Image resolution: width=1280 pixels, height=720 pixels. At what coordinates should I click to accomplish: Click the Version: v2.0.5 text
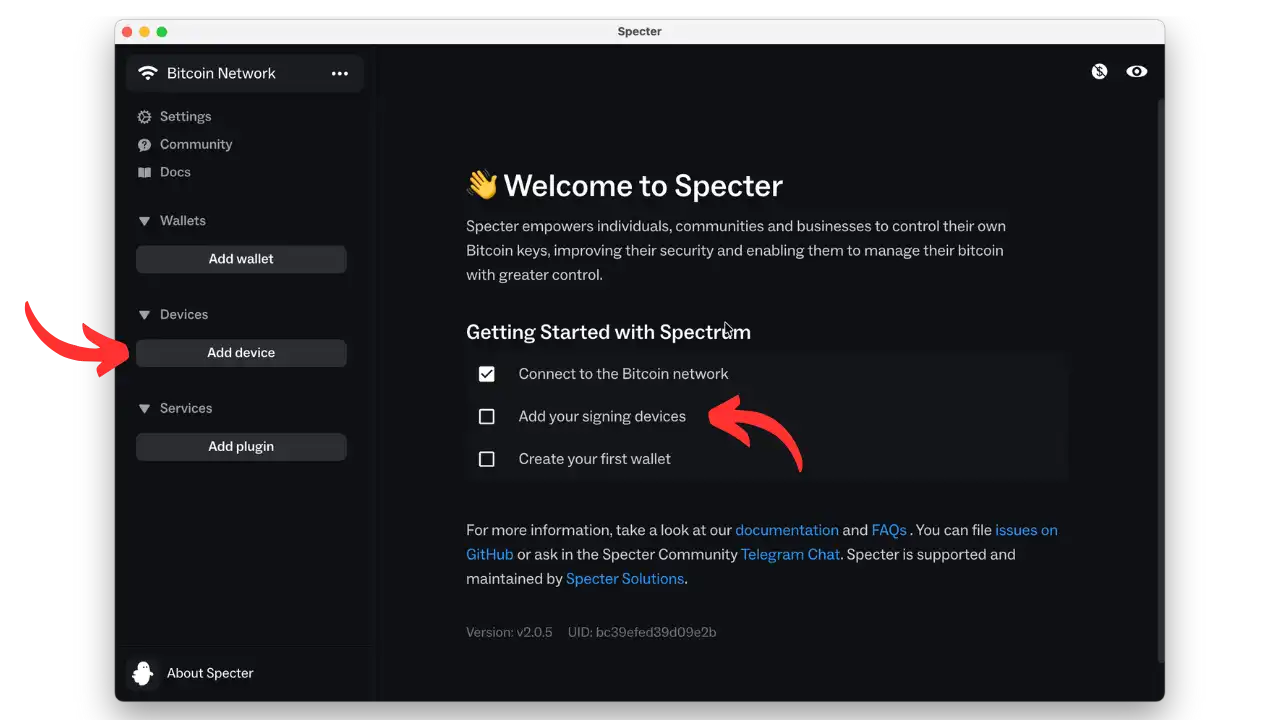[509, 633]
